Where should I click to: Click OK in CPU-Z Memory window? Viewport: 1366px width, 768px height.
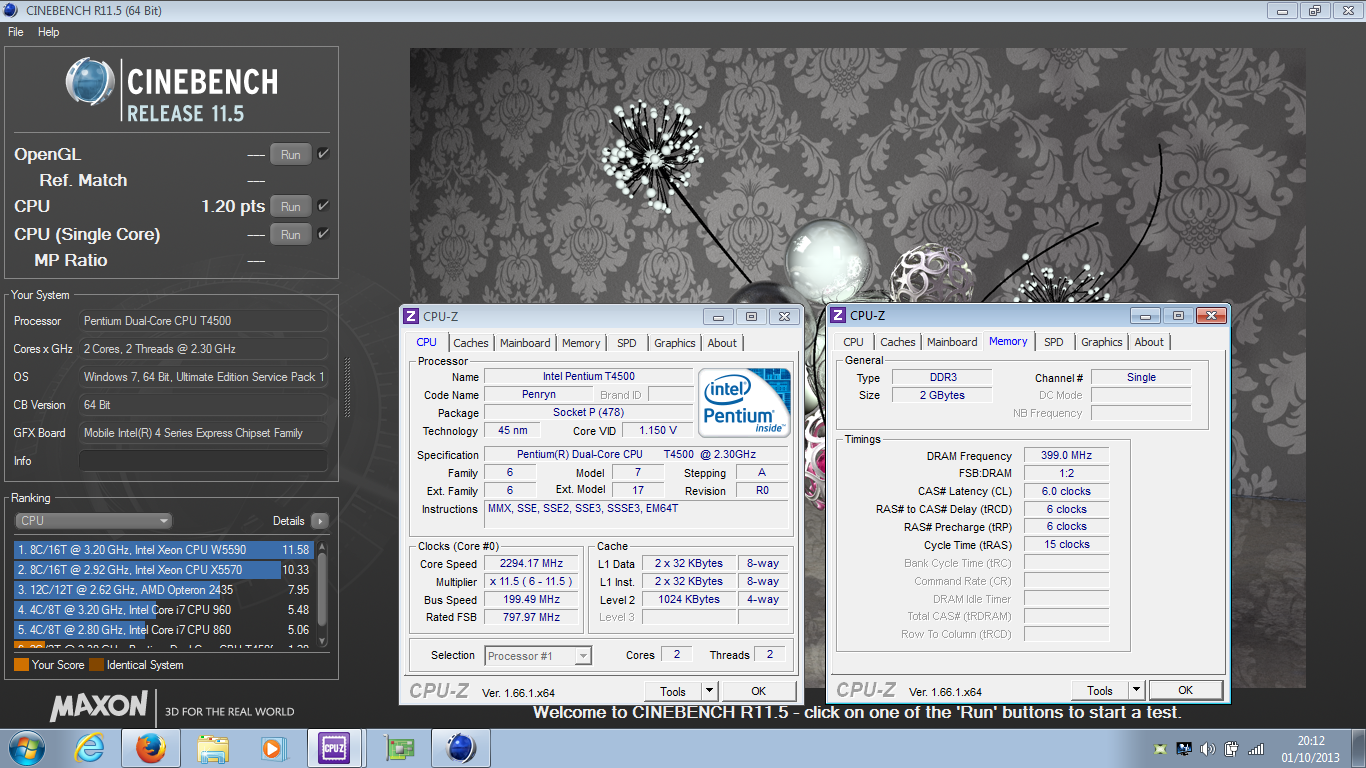click(1185, 690)
